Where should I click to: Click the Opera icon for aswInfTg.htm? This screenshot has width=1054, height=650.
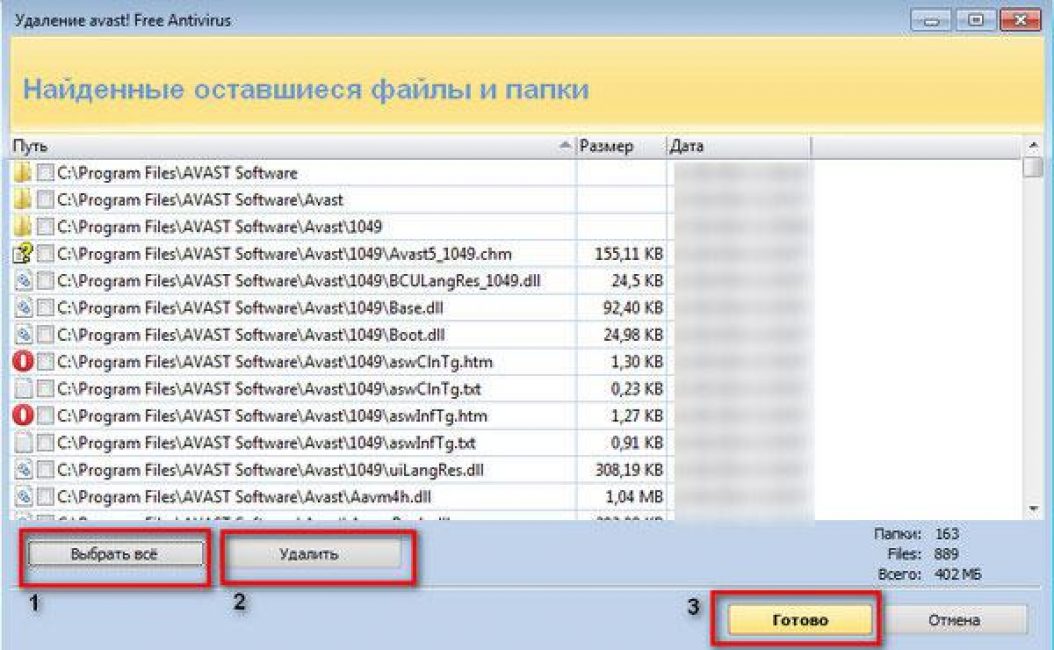(23, 415)
